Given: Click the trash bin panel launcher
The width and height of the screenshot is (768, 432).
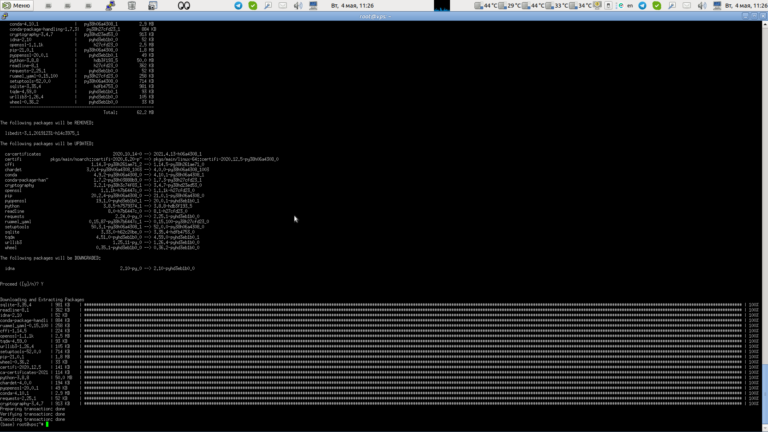Looking at the screenshot, I should tap(131, 5).
